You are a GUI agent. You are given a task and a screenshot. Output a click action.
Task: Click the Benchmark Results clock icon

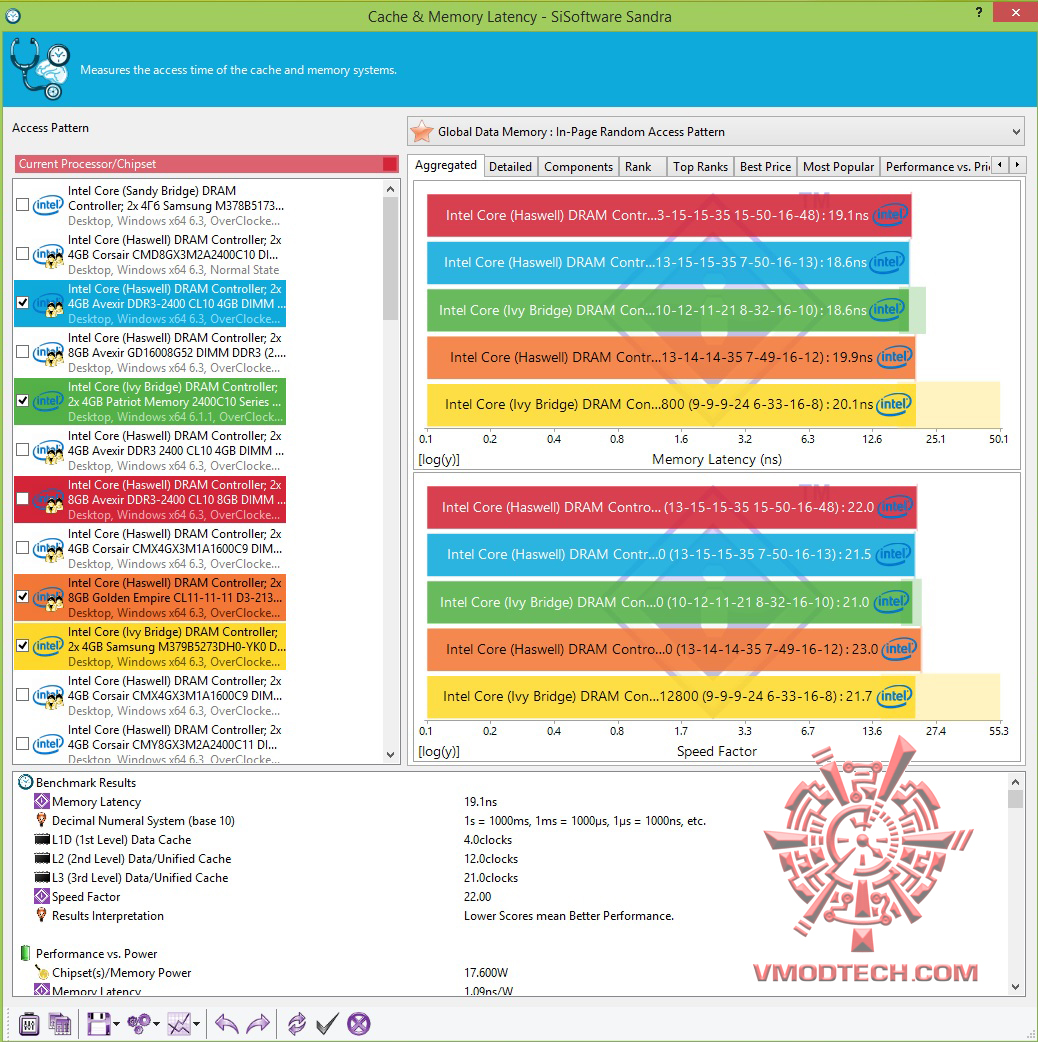coord(25,782)
